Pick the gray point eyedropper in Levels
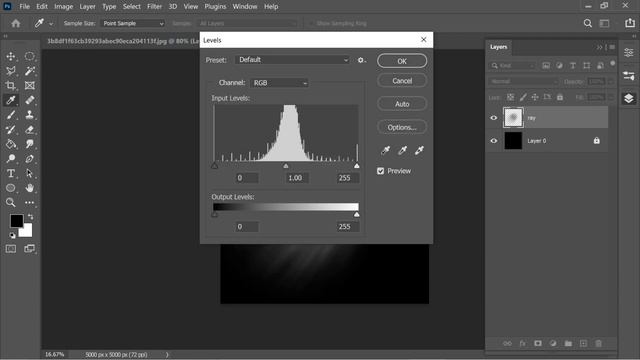The width and height of the screenshot is (640, 360). click(402, 151)
